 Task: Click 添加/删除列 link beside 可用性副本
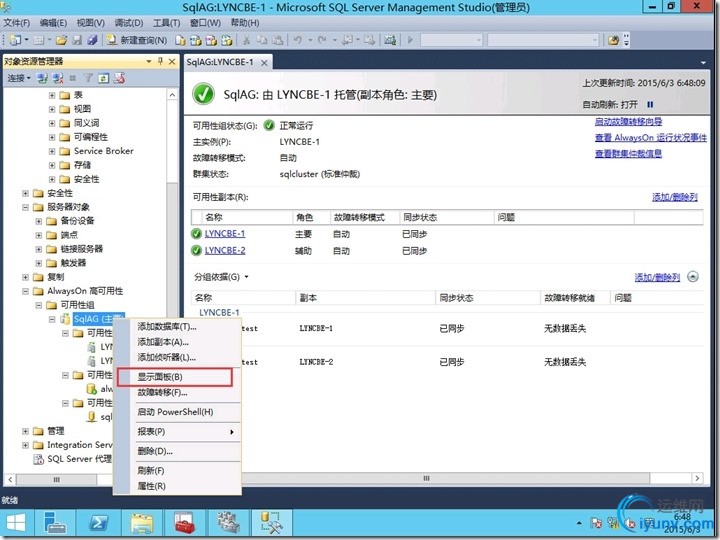tap(675, 197)
